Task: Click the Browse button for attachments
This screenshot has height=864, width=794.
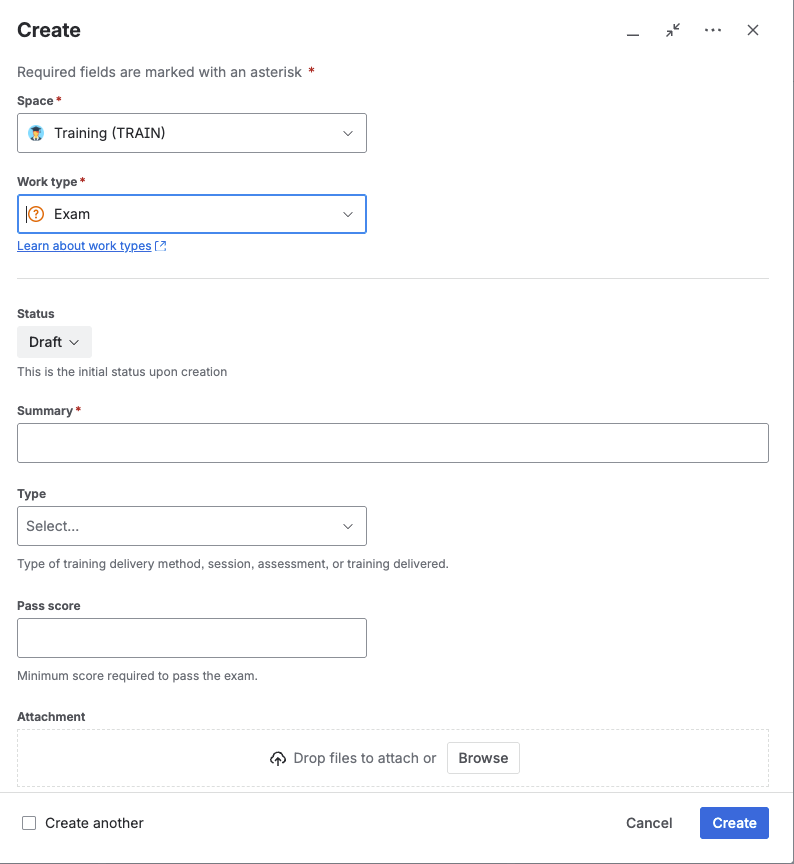Action: click(483, 758)
